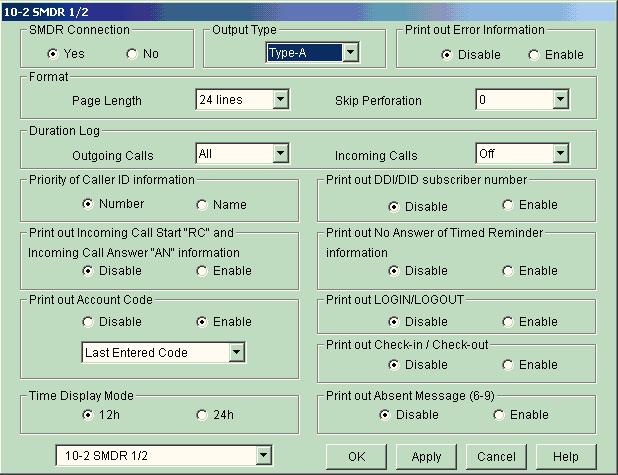Disable Print out Account Code
The image size is (618, 475).
pyautogui.click(x=89, y=322)
